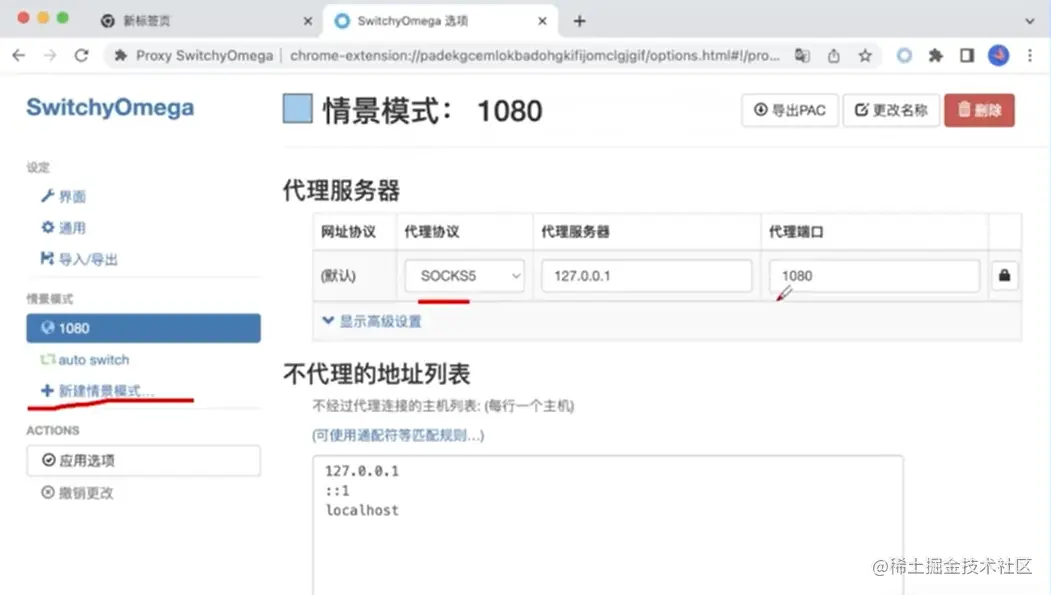Click the SwitchyOmega logo heading
This screenshot has width=1051, height=595.
tap(110, 107)
